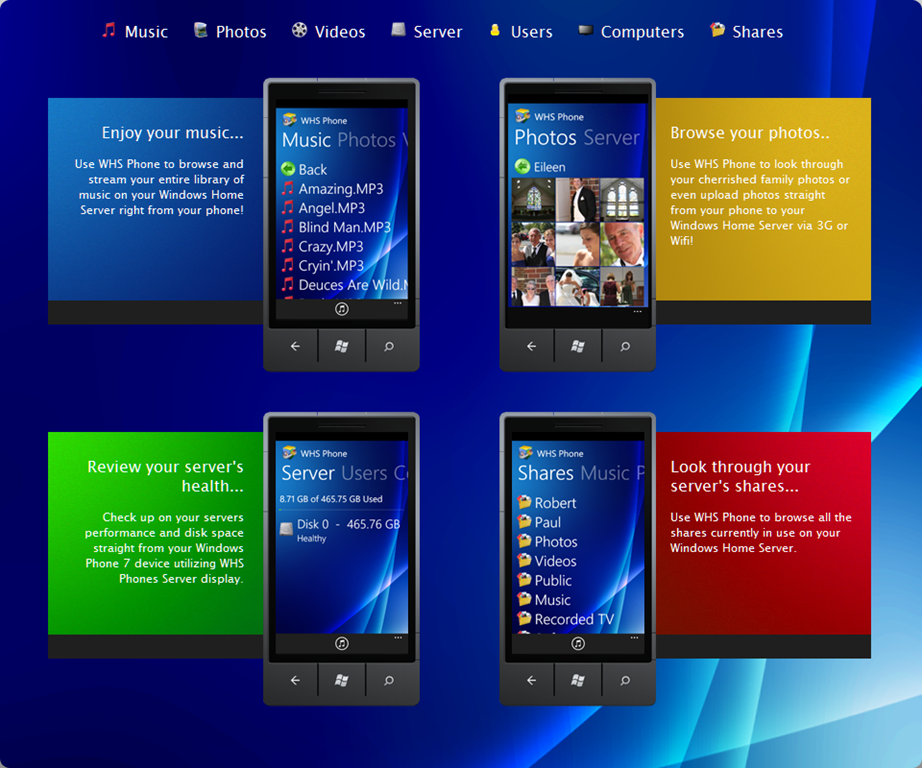Image resolution: width=922 pixels, height=768 pixels.
Task: Open Server in the top navigation bar
Action: coord(427,31)
